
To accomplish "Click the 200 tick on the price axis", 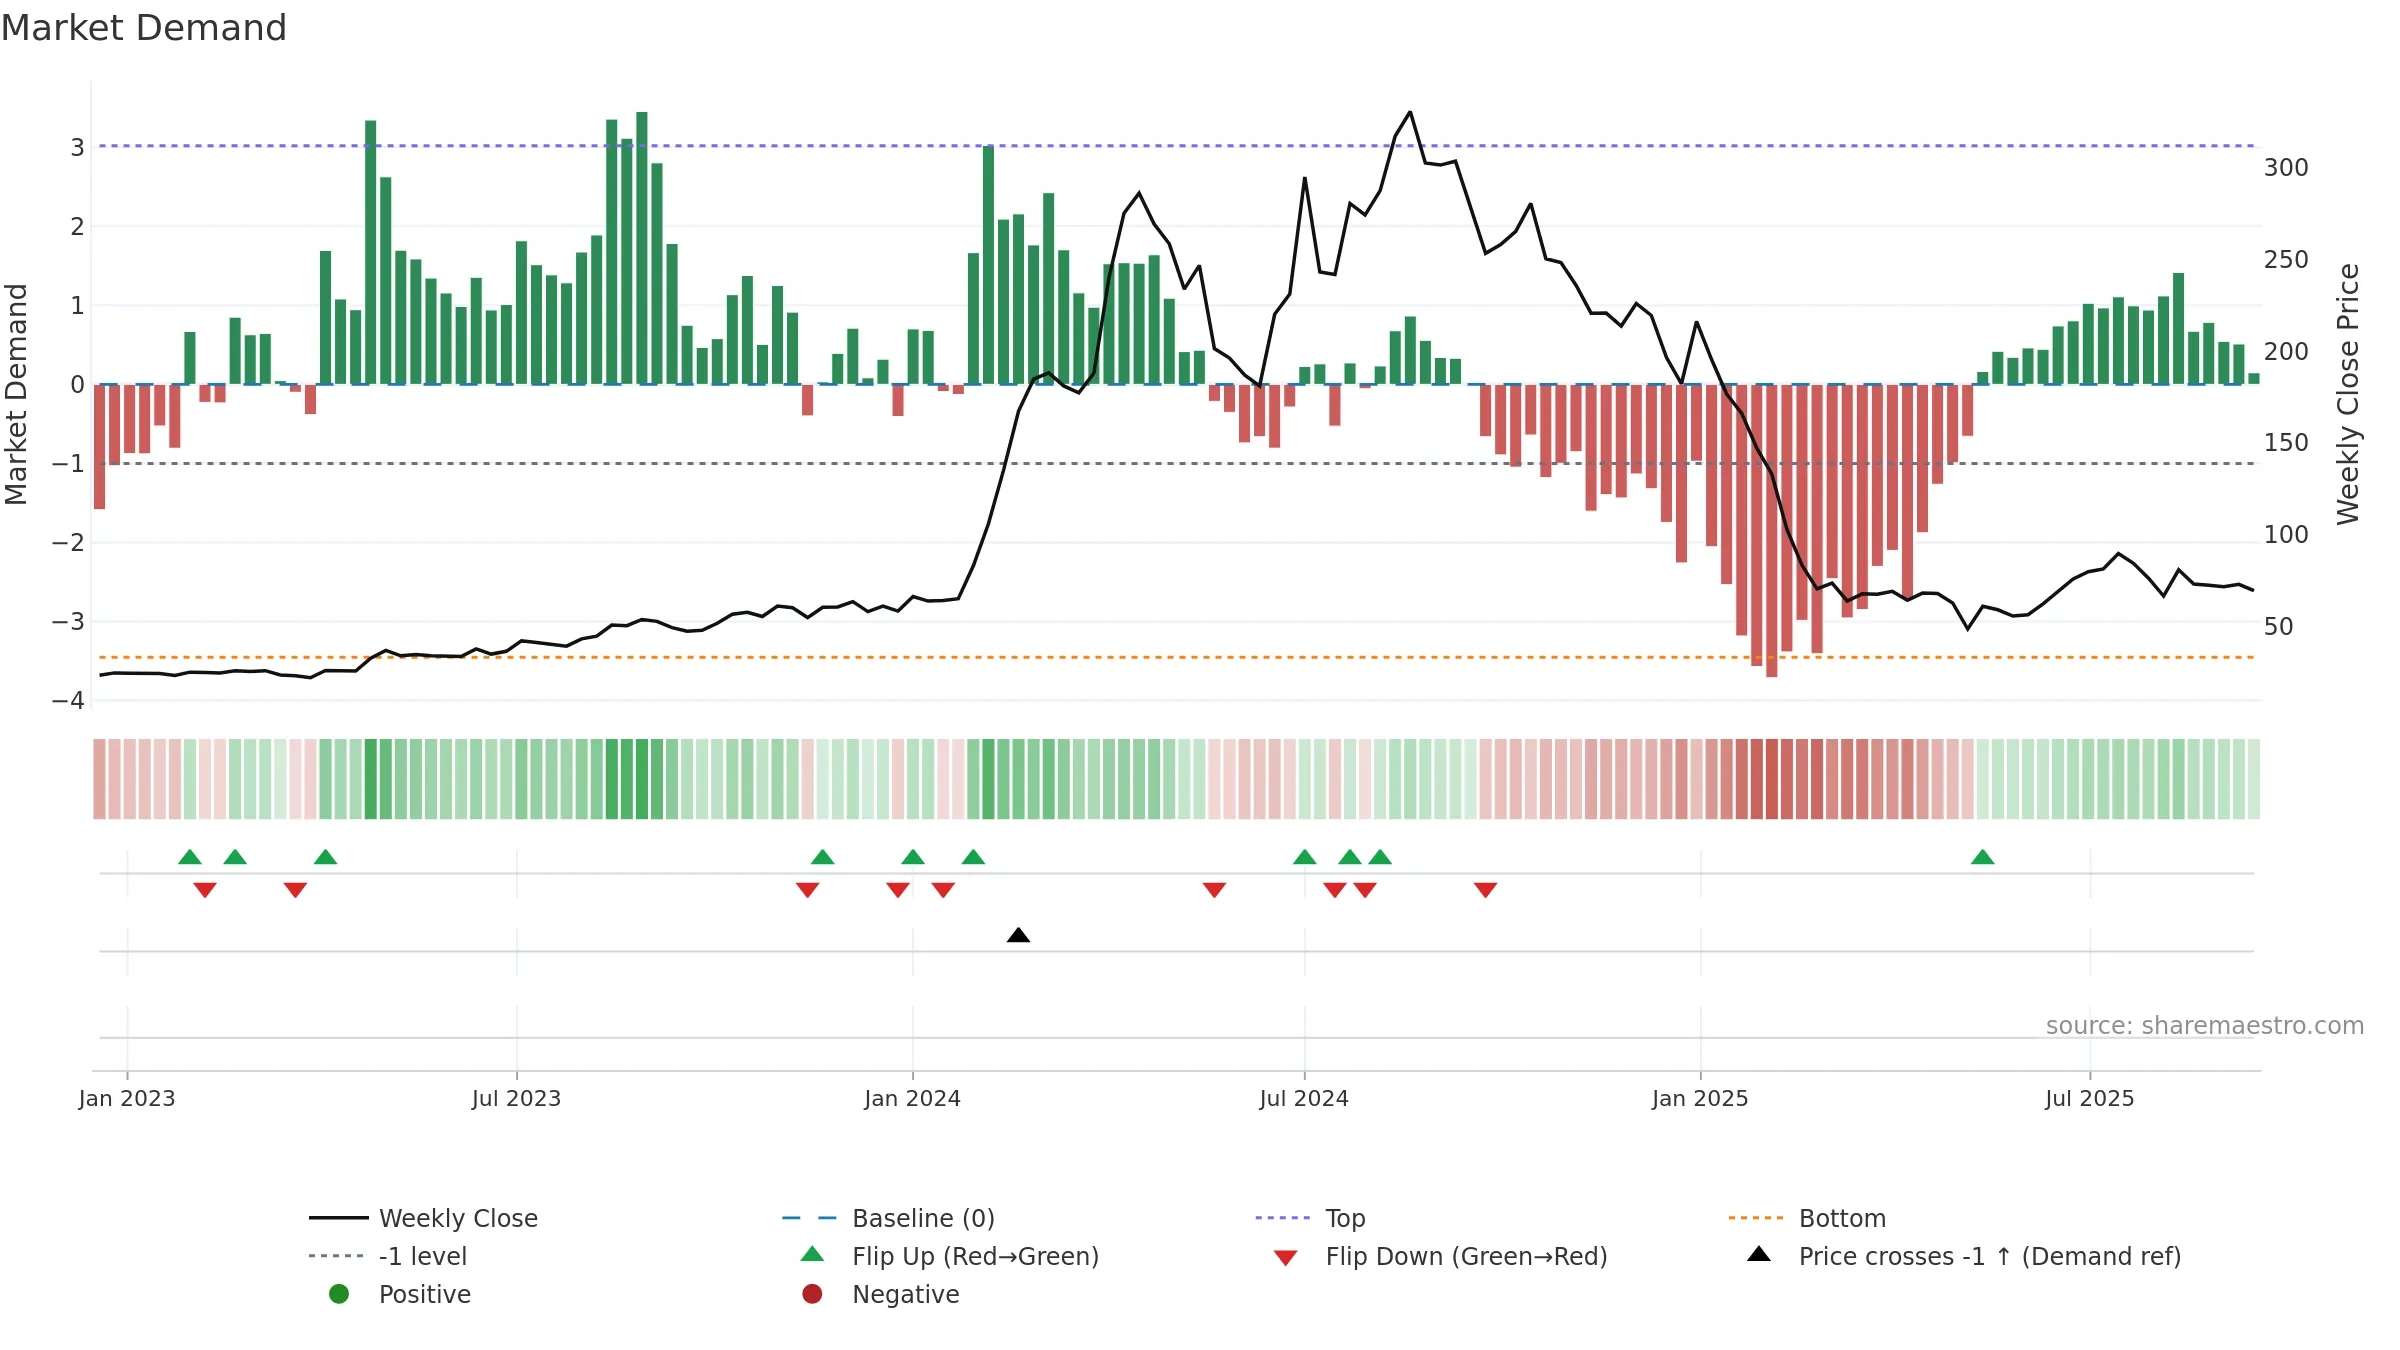I will tap(2287, 352).
